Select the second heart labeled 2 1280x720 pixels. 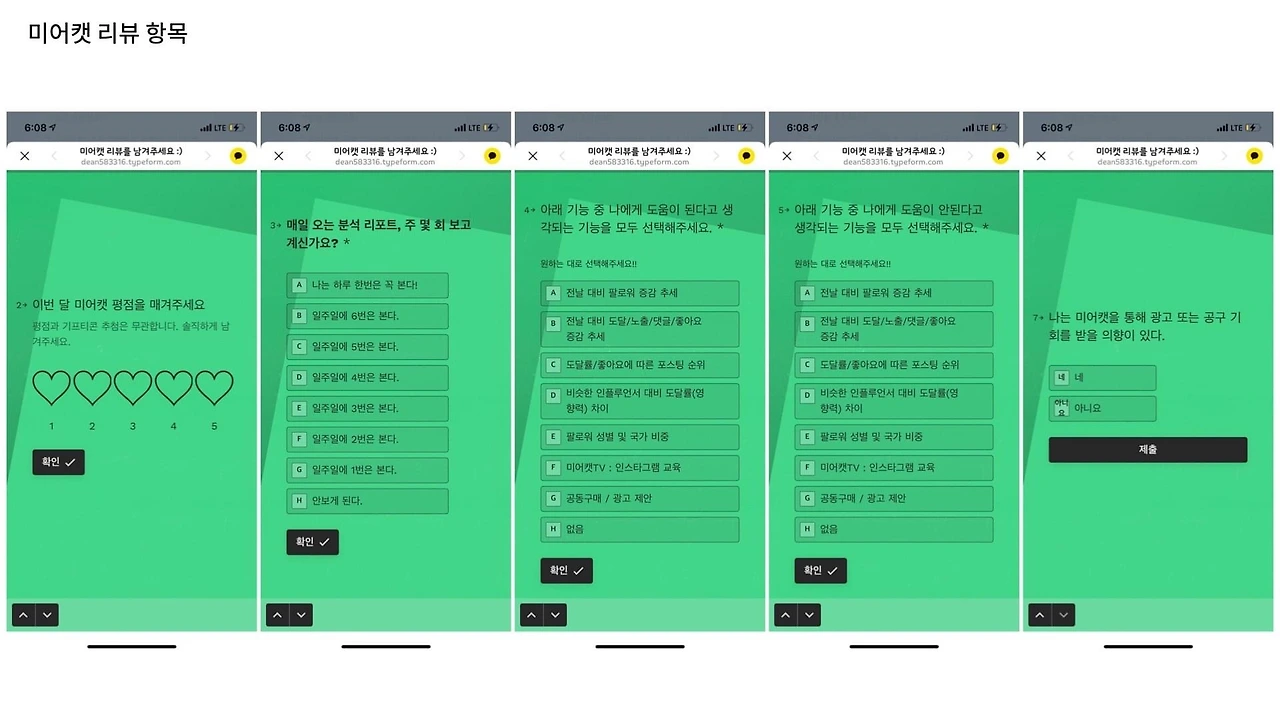(92, 388)
